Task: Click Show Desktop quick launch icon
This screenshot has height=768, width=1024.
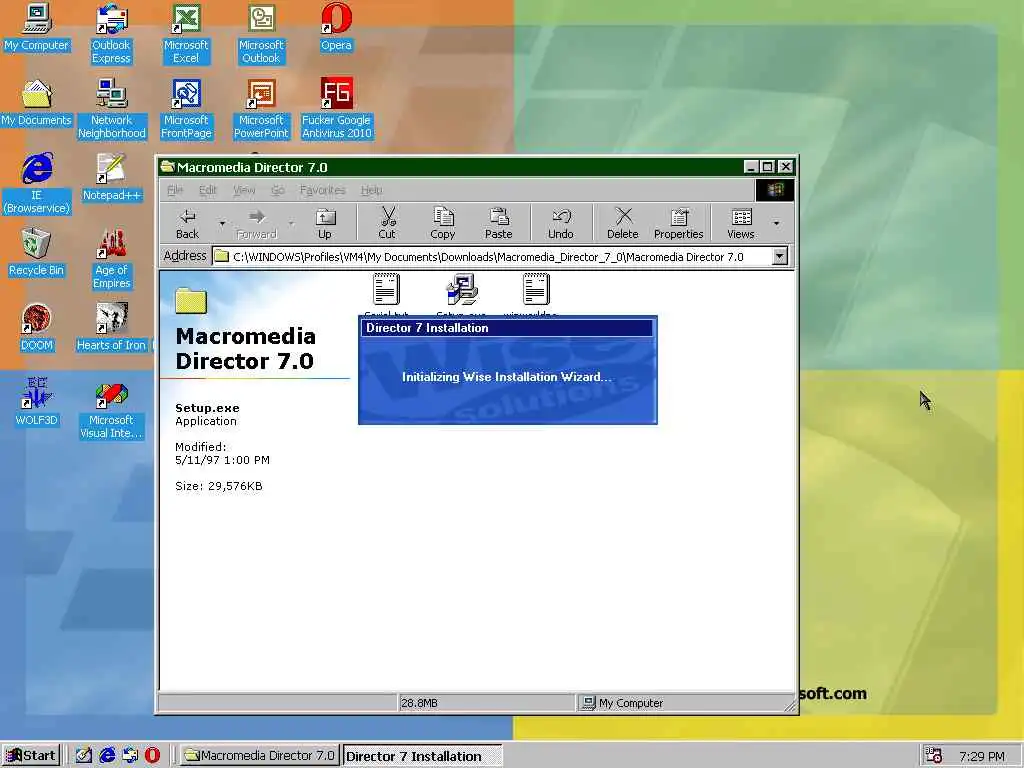Action: tap(84, 756)
